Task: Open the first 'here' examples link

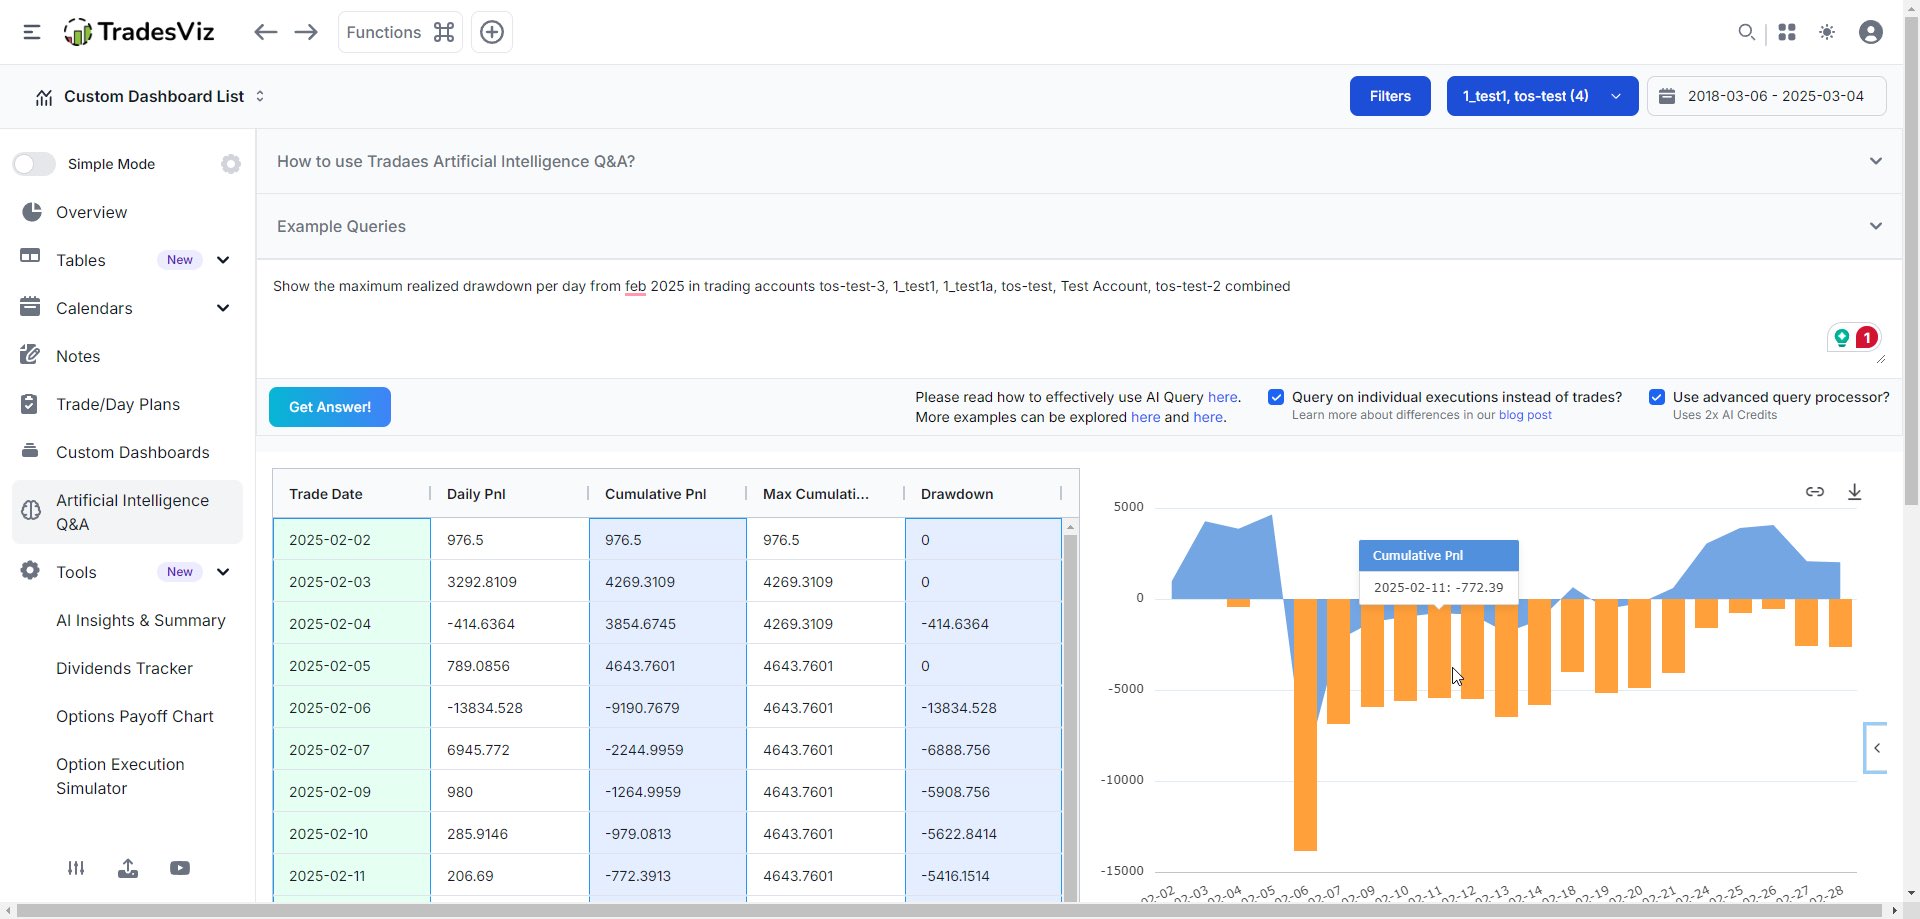Action: [x=1145, y=417]
